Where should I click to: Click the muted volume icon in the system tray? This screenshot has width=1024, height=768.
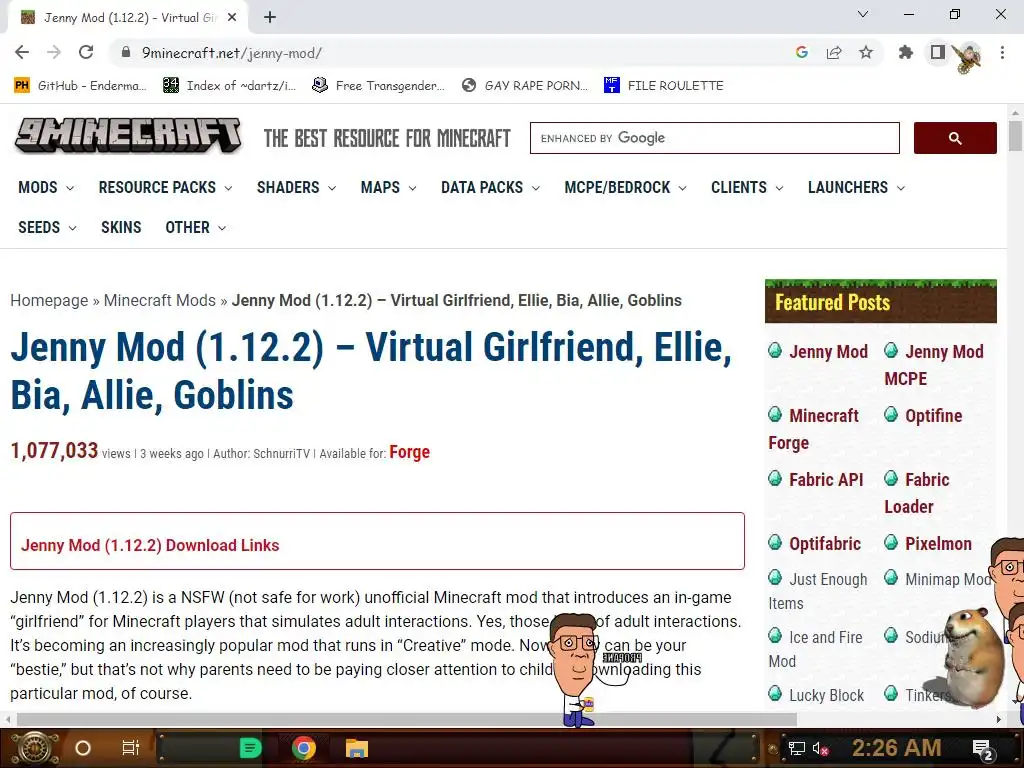820,748
